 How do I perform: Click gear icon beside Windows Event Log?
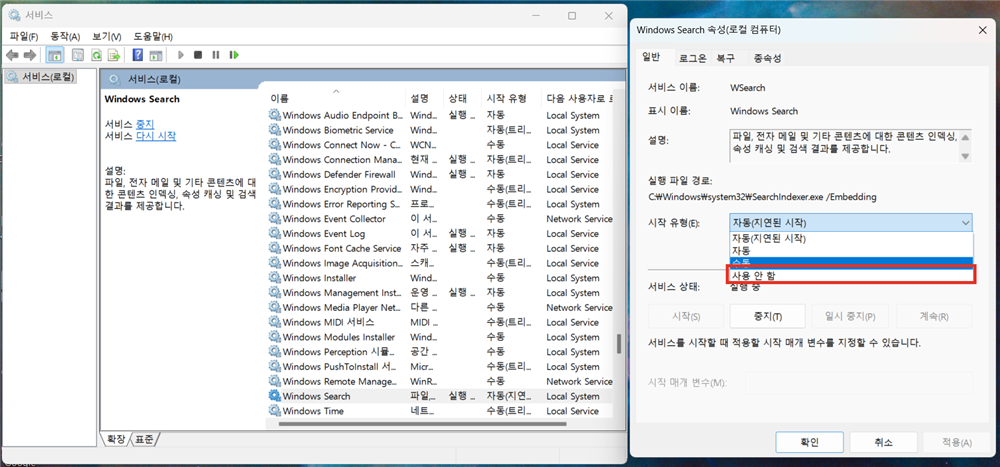(274, 234)
